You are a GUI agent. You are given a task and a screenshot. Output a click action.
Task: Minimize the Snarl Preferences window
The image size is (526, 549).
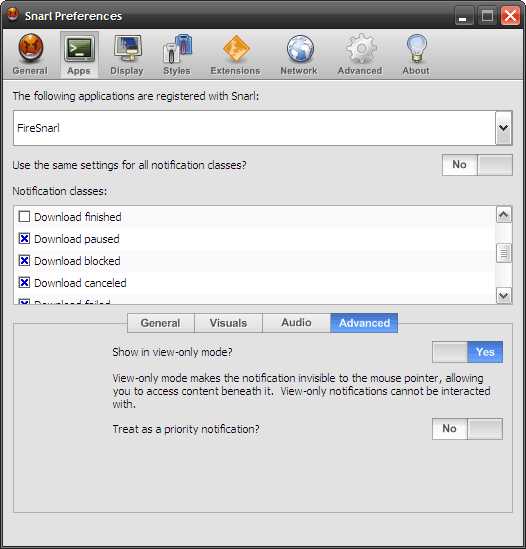pyautogui.click(x=463, y=16)
